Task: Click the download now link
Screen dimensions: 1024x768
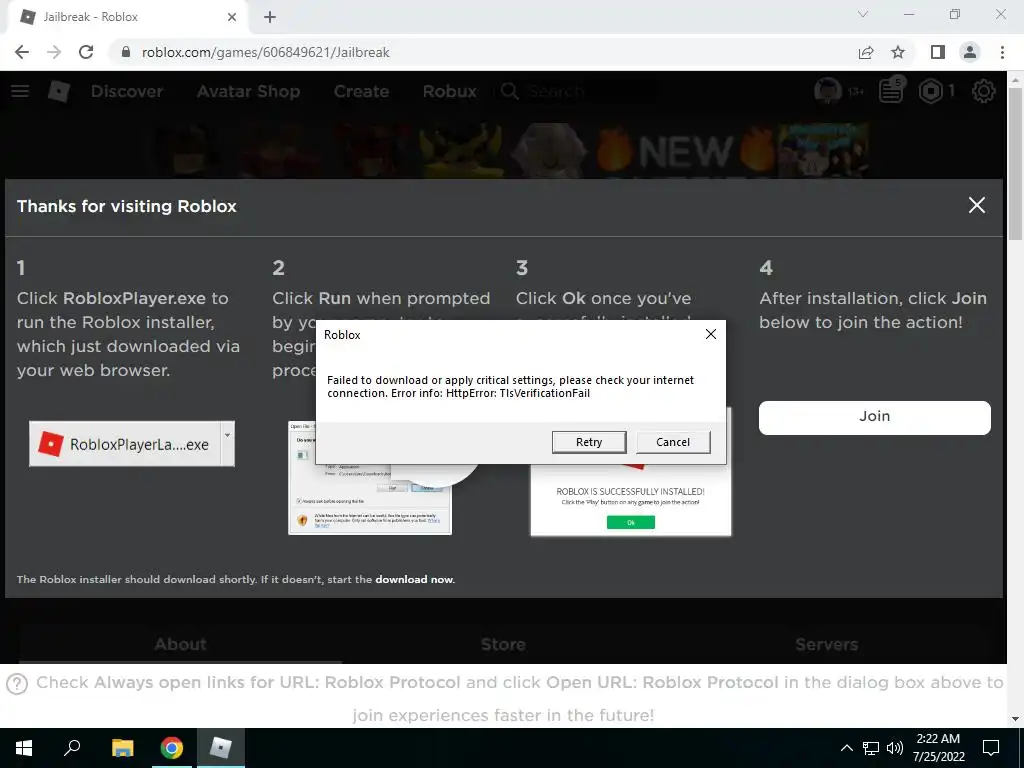Action: click(414, 579)
